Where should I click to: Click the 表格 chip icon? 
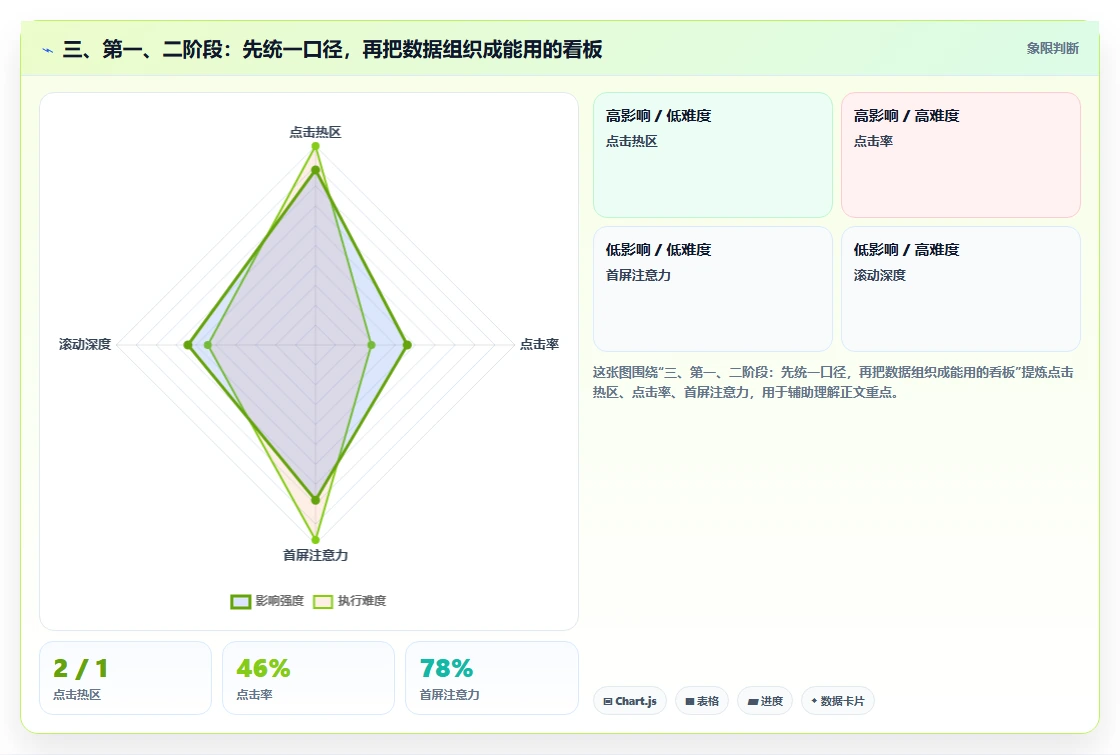coord(689,701)
